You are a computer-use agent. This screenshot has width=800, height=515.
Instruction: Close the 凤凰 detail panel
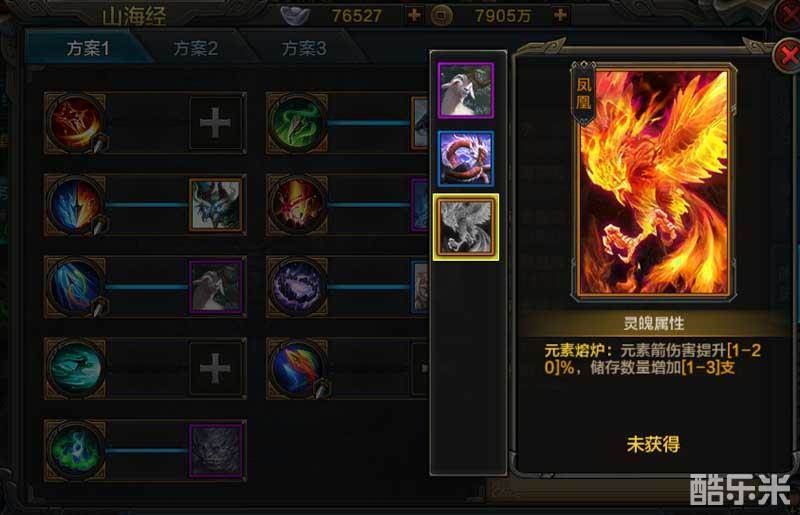point(786,55)
